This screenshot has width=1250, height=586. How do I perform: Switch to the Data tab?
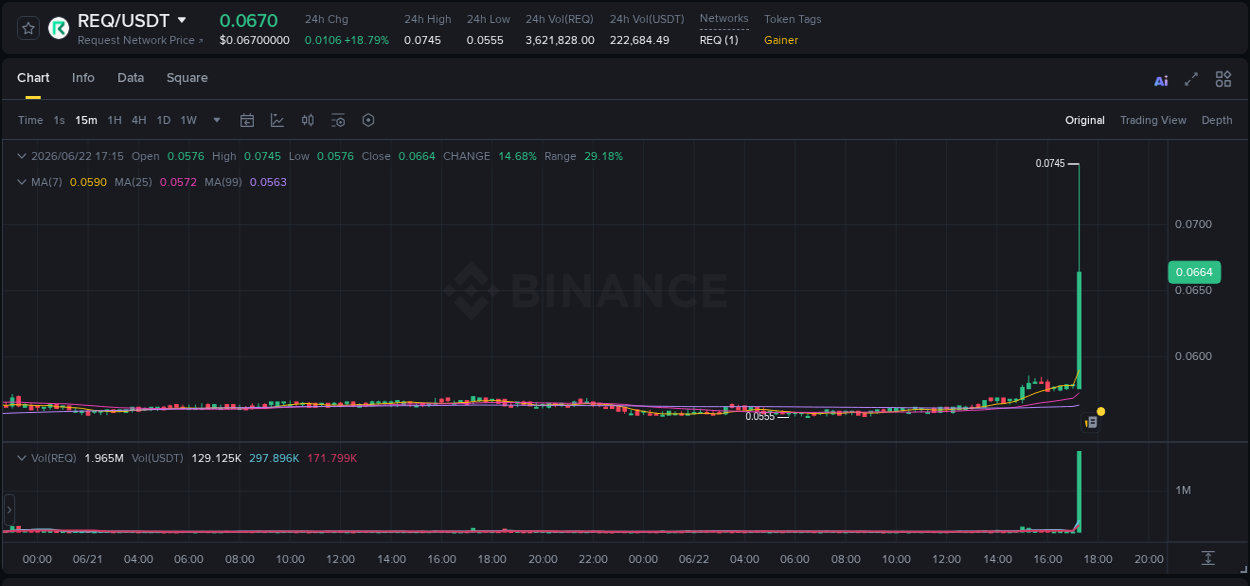[x=131, y=78]
